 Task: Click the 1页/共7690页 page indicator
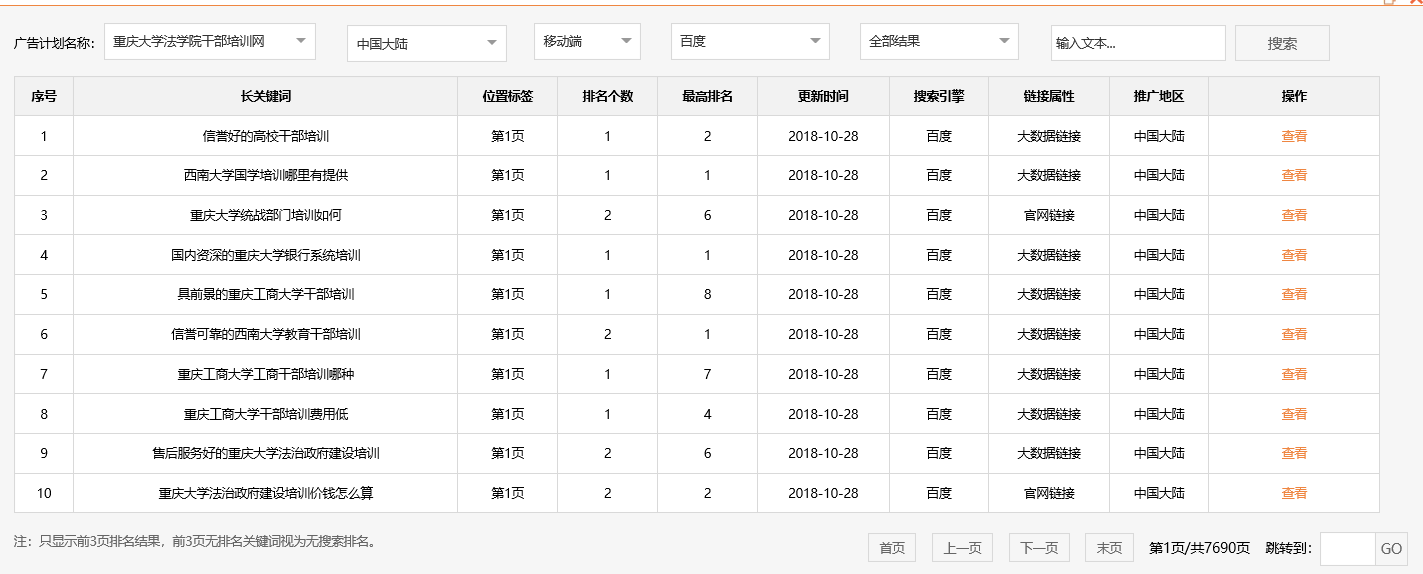1199,548
